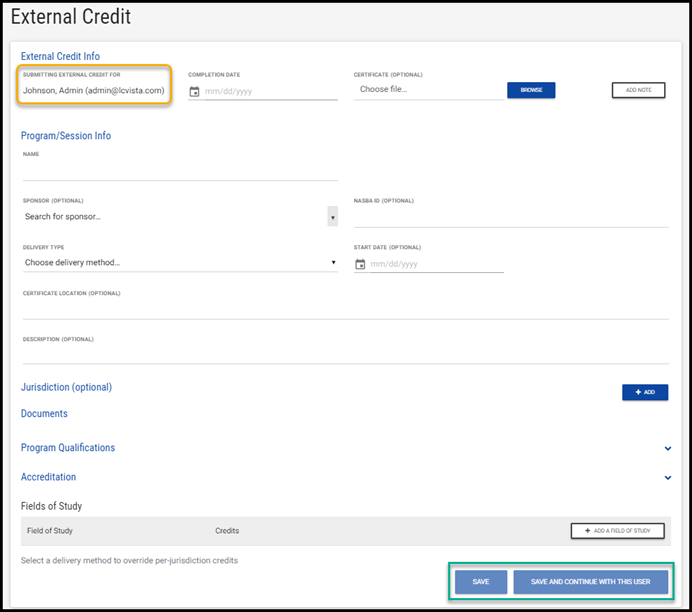Open the Start Date calendar icon
The image size is (692, 612).
[x=361, y=264]
